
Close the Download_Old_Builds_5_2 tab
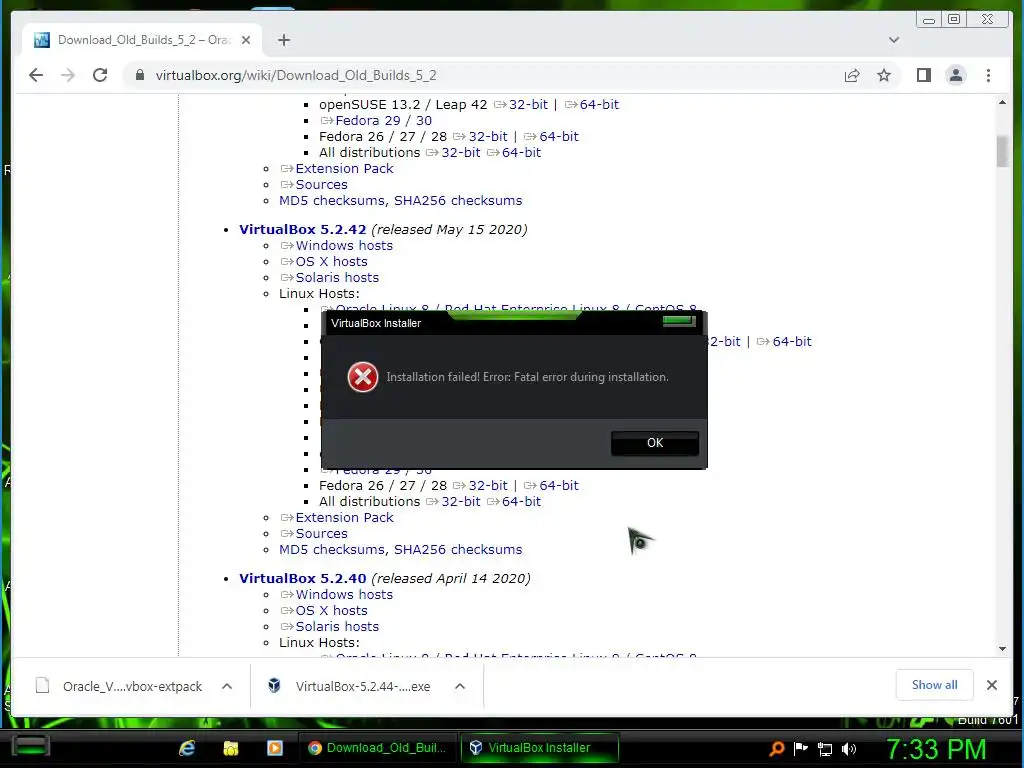click(246, 40)
